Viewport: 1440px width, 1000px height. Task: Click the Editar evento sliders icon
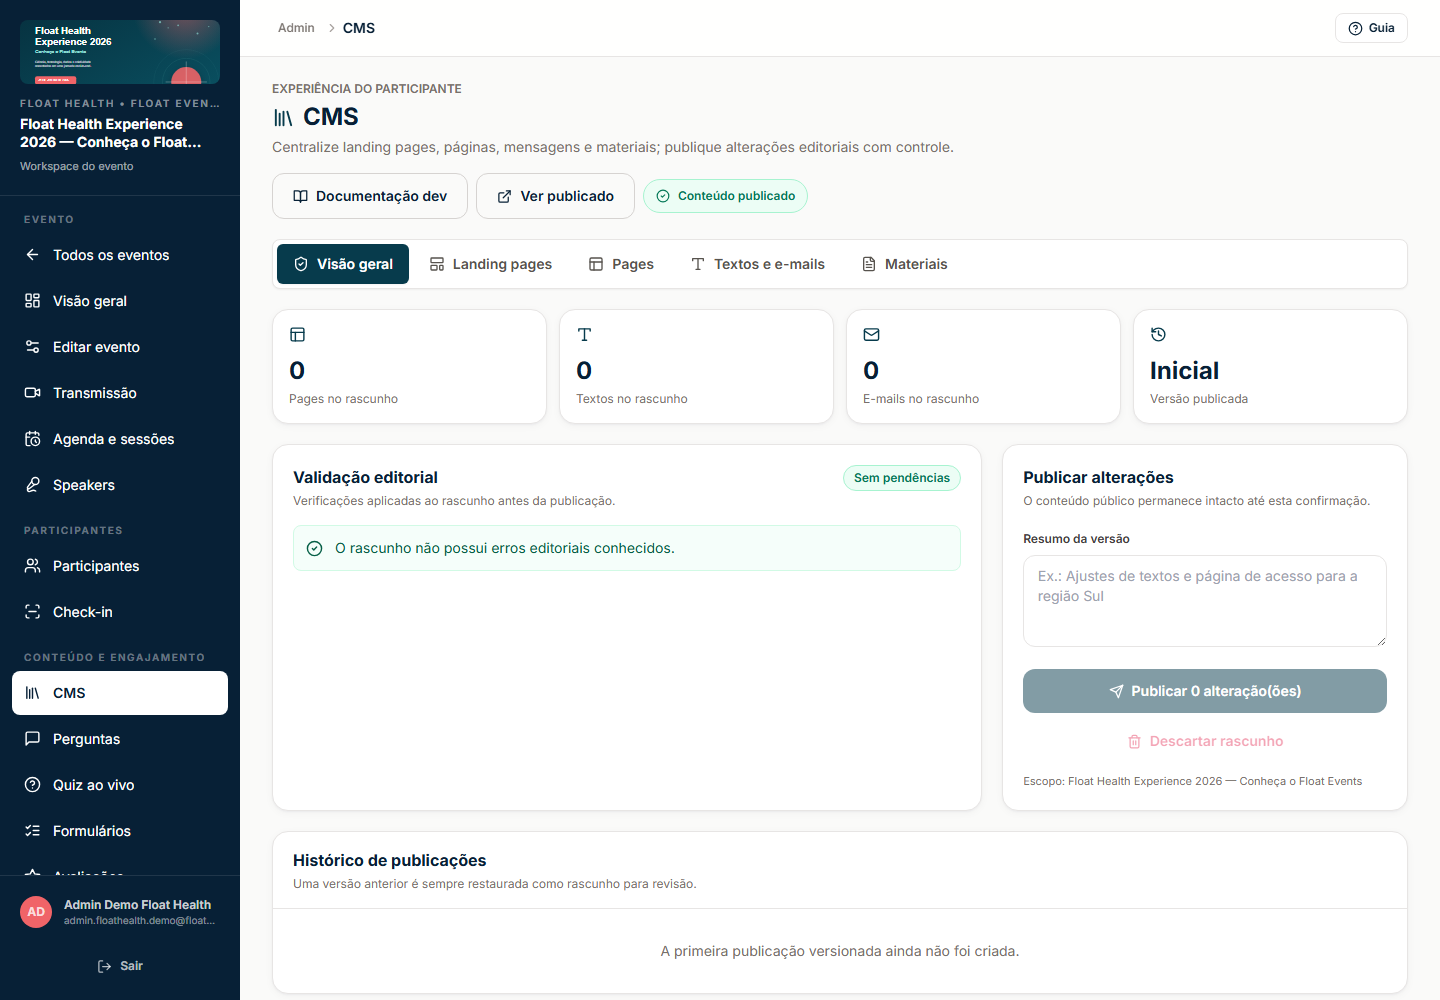point(32,347)
